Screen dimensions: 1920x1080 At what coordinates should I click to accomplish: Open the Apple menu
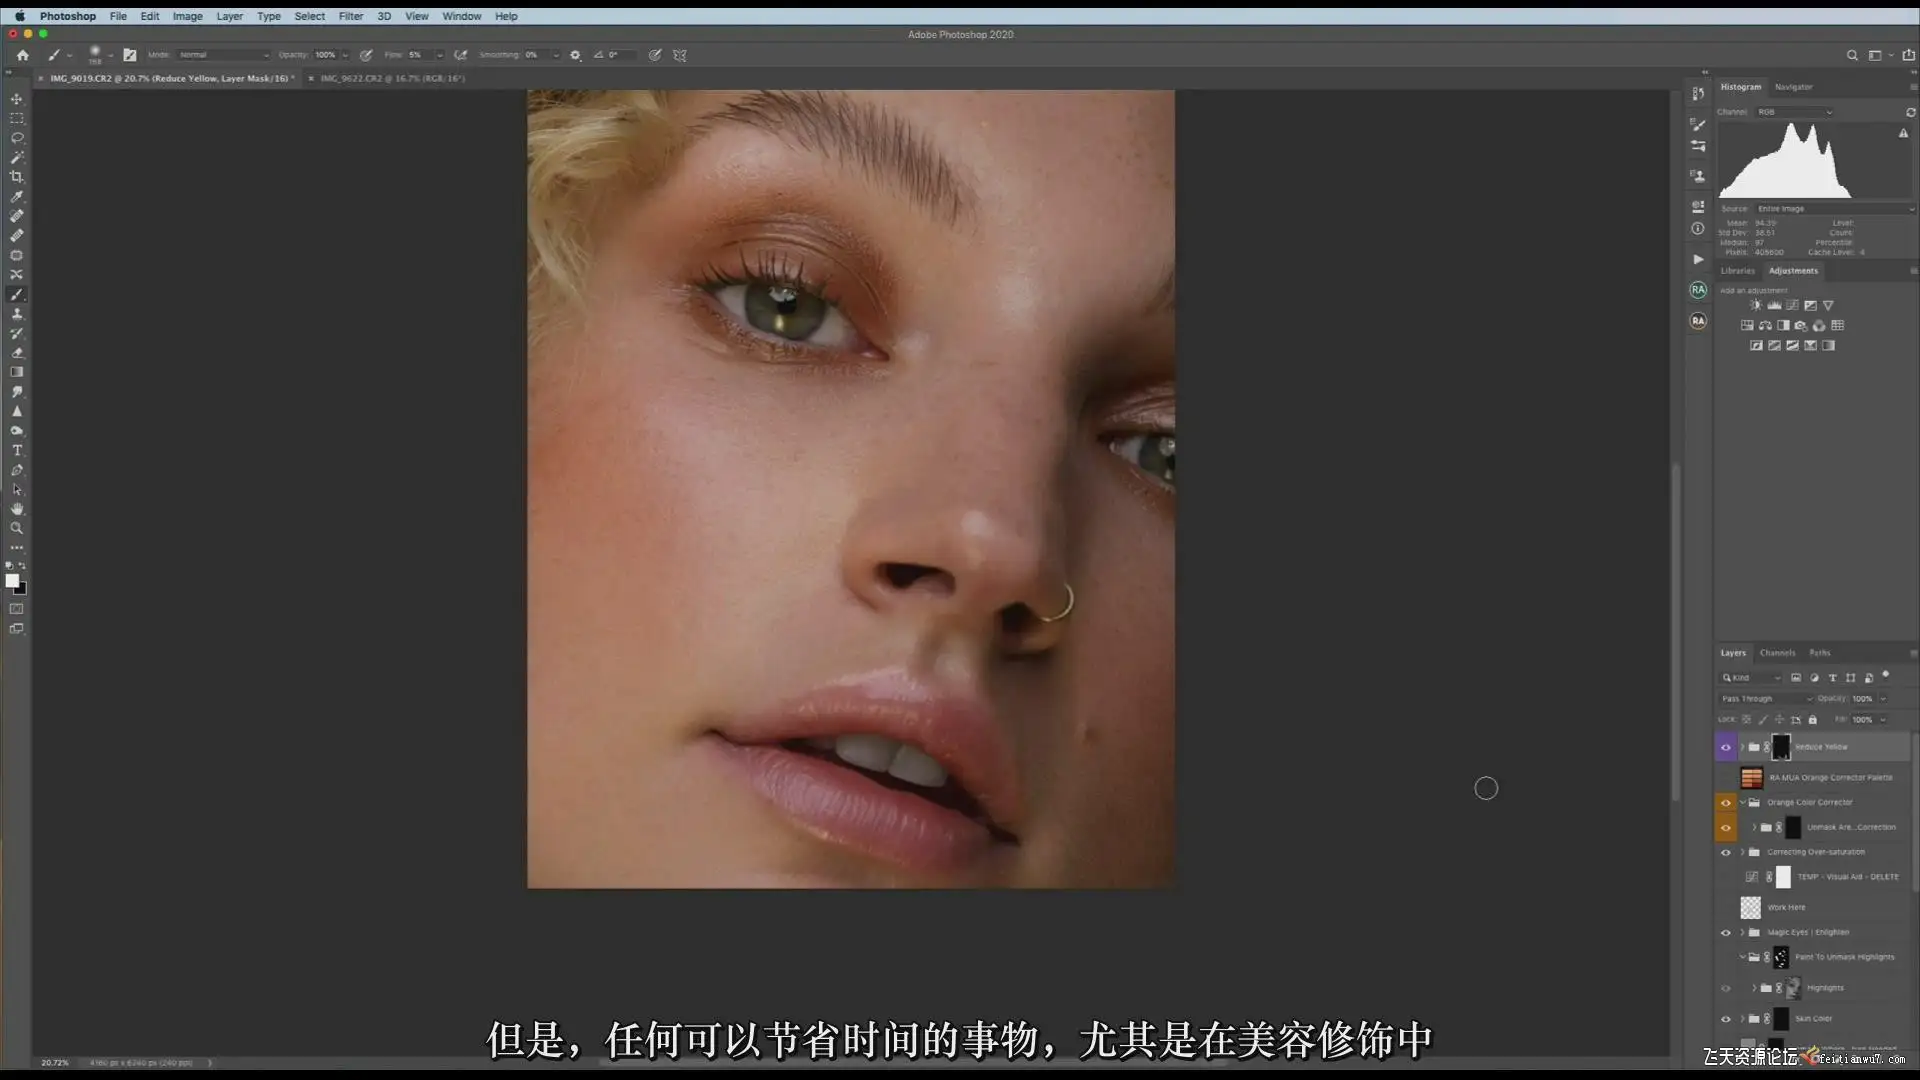19,16
